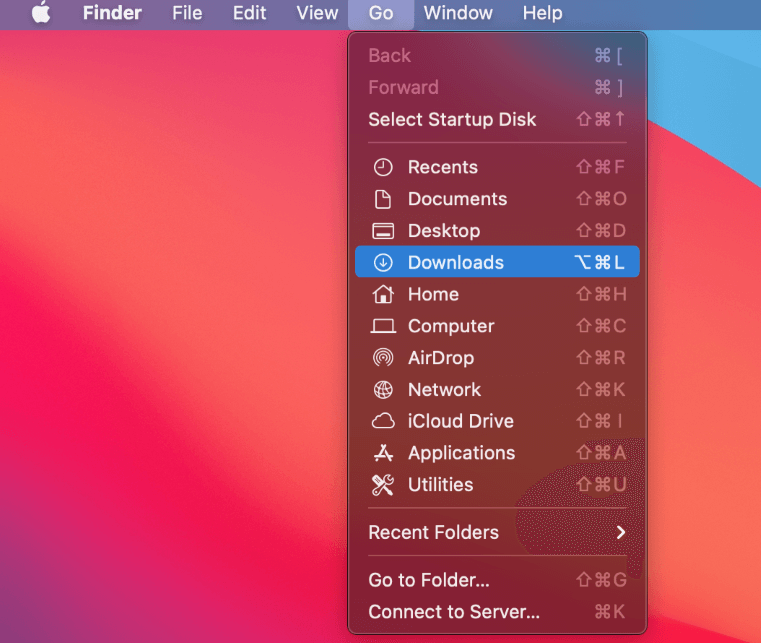Choose Select Startup Disk
Image resolution: width=761 pixels, height=643 pixels.
click(x=497, y=119)
